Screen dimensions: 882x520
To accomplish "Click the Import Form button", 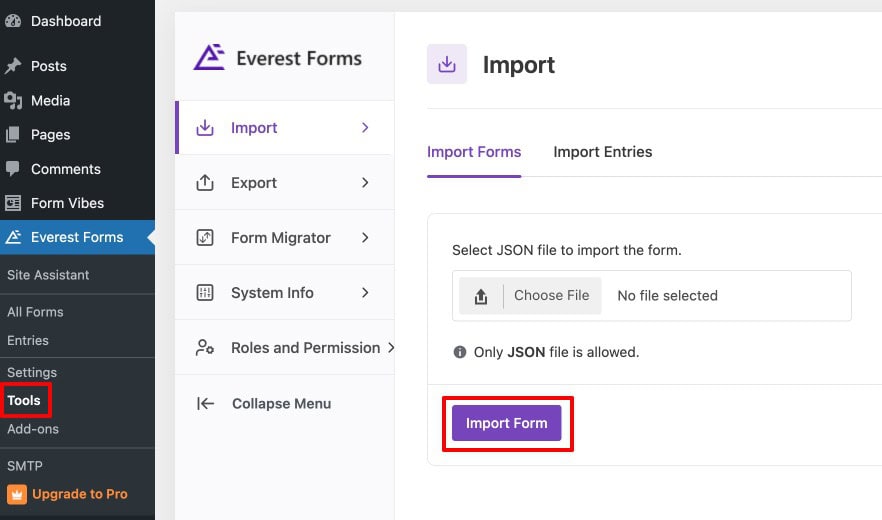I will [506, 423].
